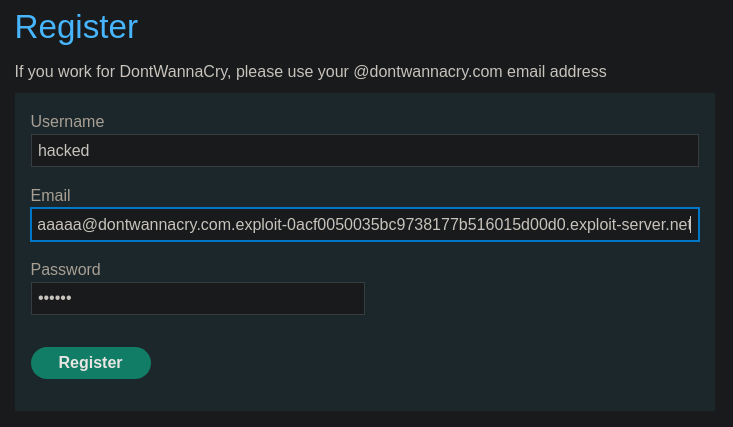Submit the registration form
The width and height of the screenshot is (733, 427).
91,363
